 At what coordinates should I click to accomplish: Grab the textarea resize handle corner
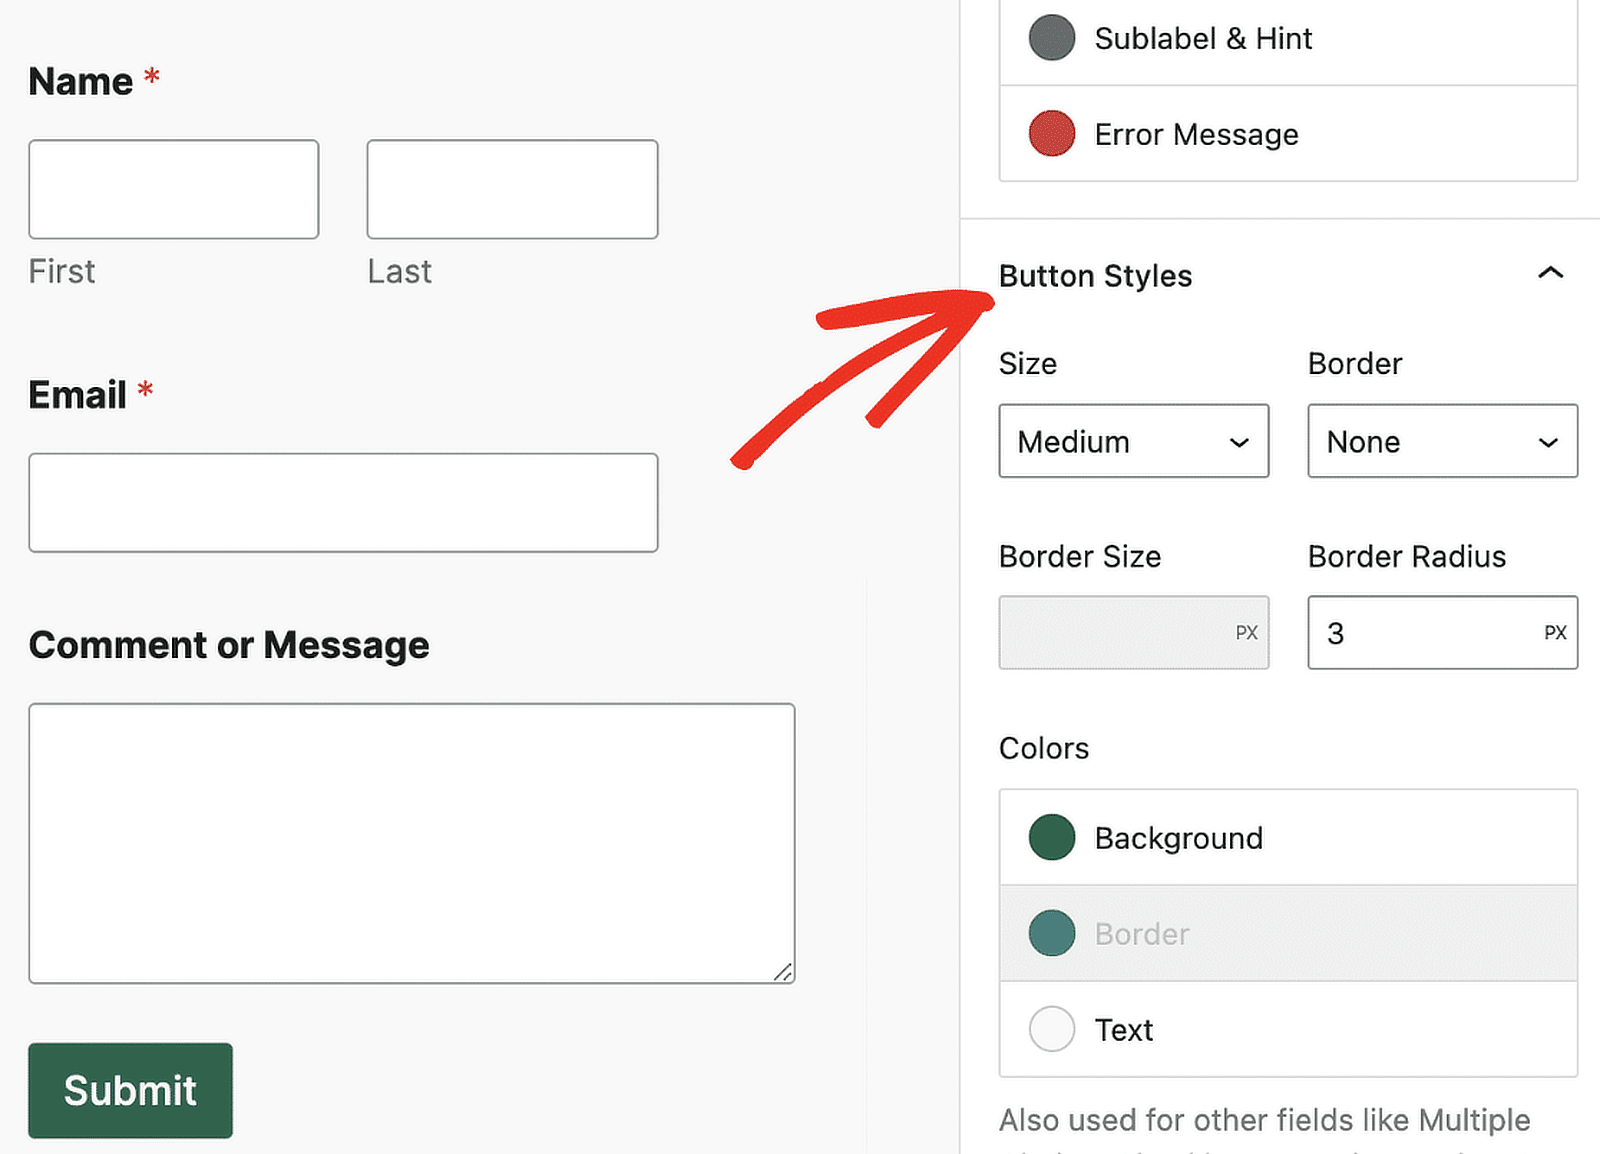coord(783,972)
